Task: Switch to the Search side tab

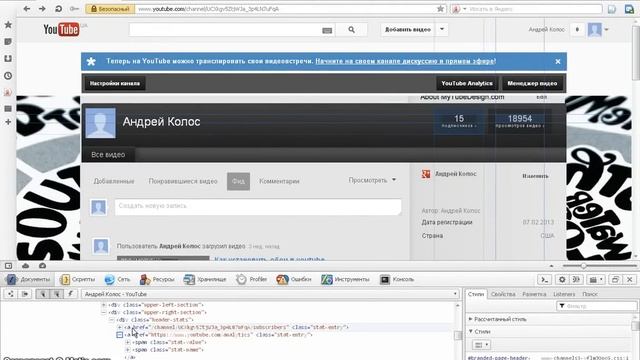Action: pos(590,294)
